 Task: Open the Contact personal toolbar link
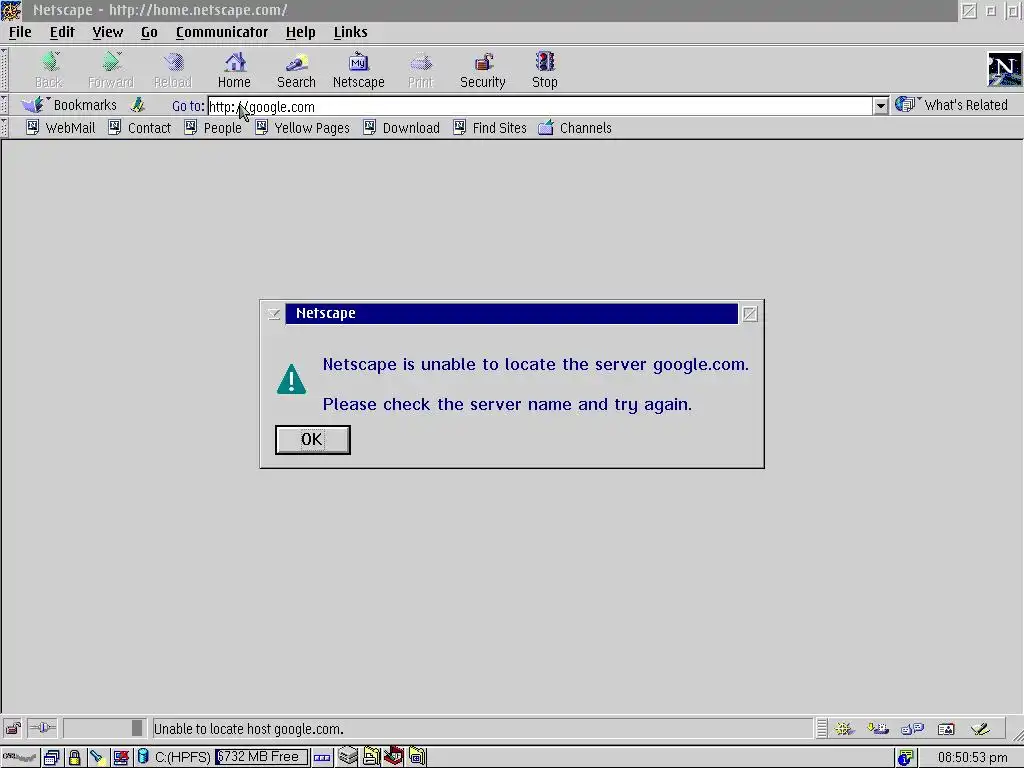(140, 128)
